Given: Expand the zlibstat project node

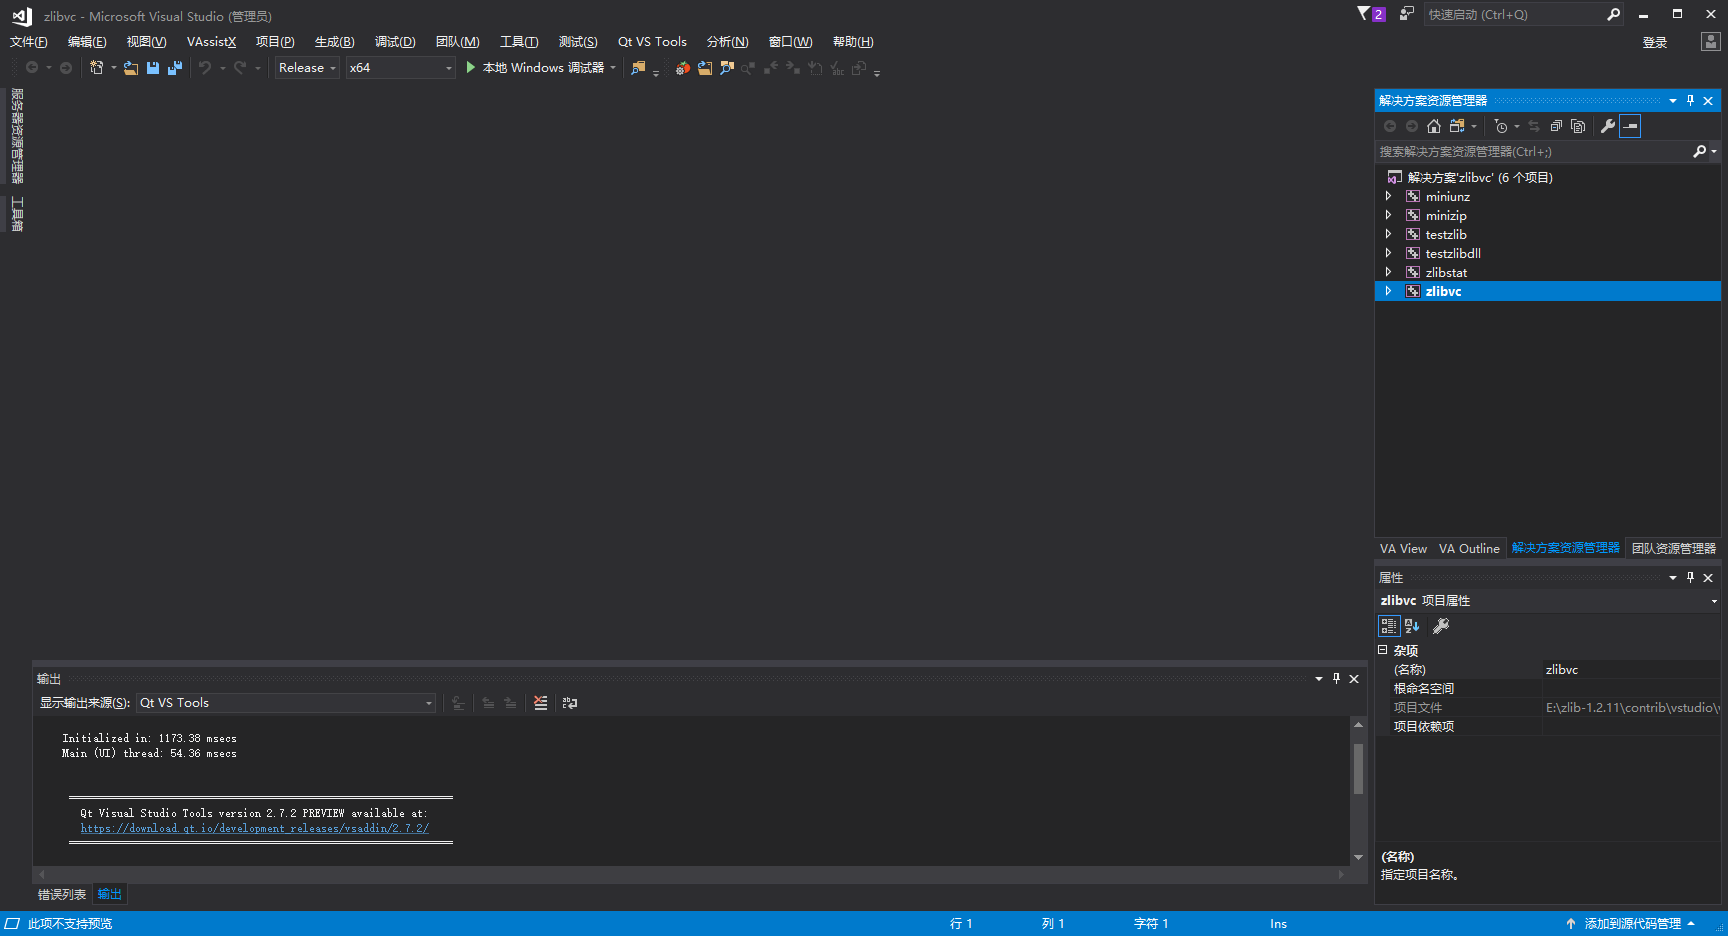Looking at the screenshot, I should point(1388,272).
